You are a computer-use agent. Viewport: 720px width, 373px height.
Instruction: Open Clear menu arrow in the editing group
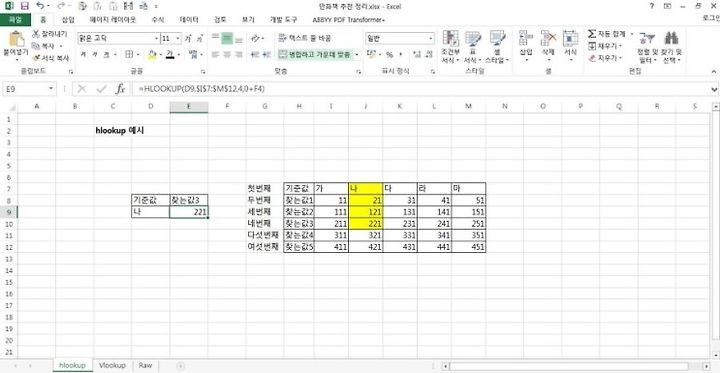[620, 58]
